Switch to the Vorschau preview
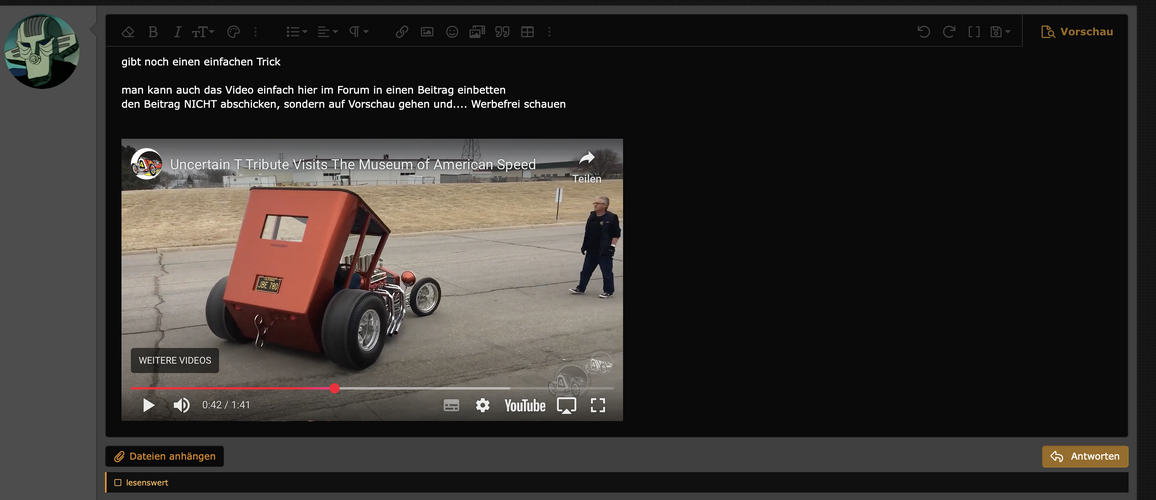The height and width of the screenshot is (500, 1156). [x=1077, y=32]
